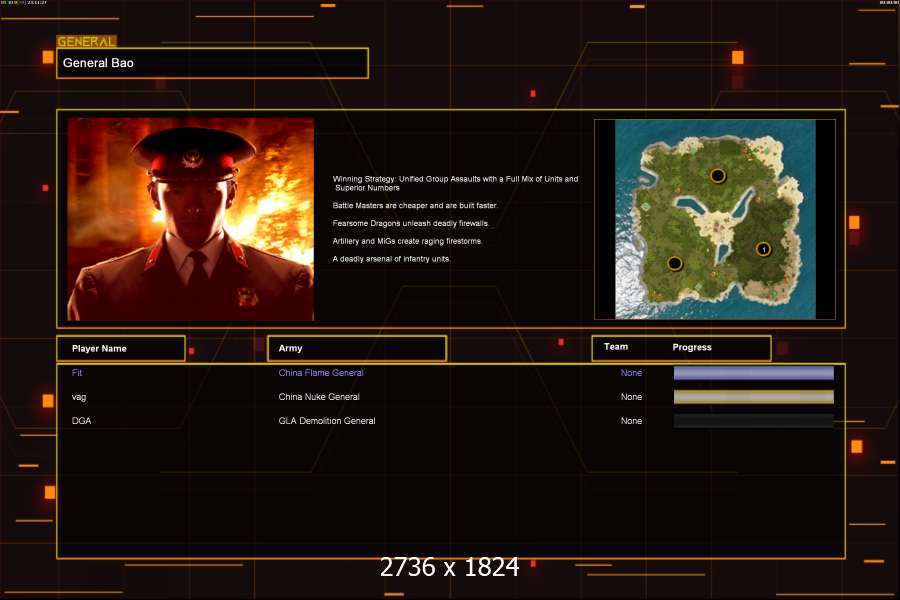Click the Progress column label

(692, 347)
